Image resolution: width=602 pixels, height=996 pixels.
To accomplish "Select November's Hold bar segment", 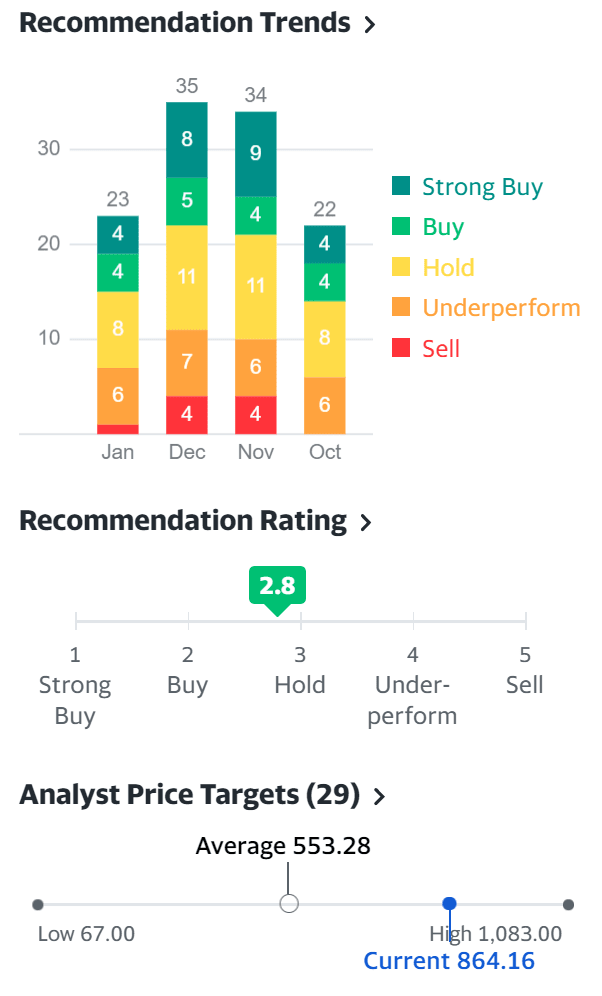I will [256, 286].
